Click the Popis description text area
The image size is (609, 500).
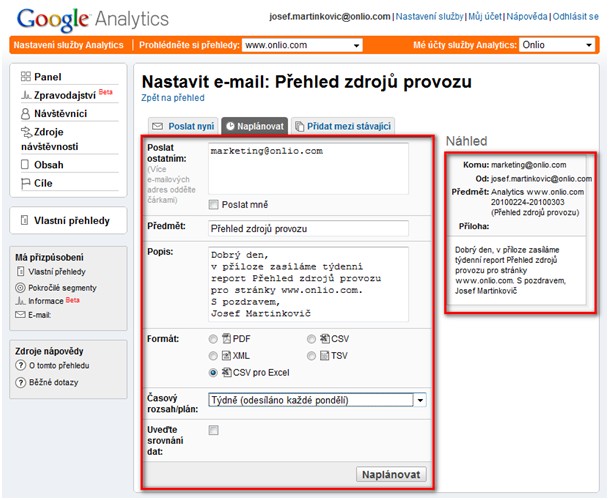pos(308,284)
